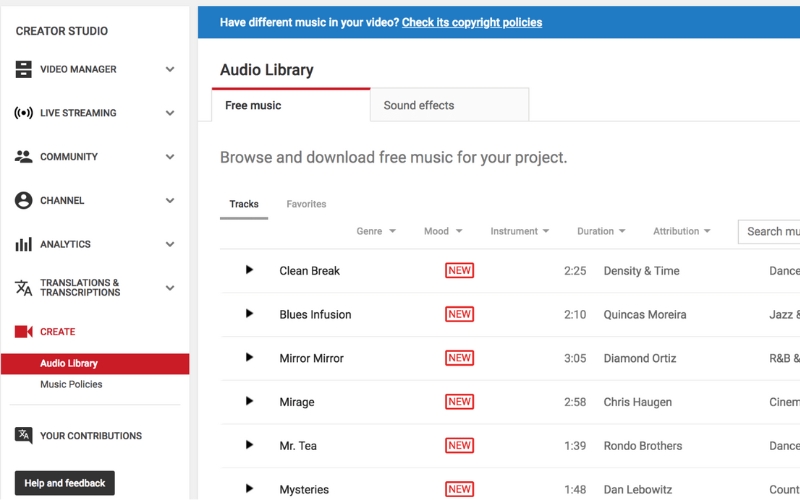Play the Blues Infusion track
Screen dimensions: 800x500
[x=249, y=313]
